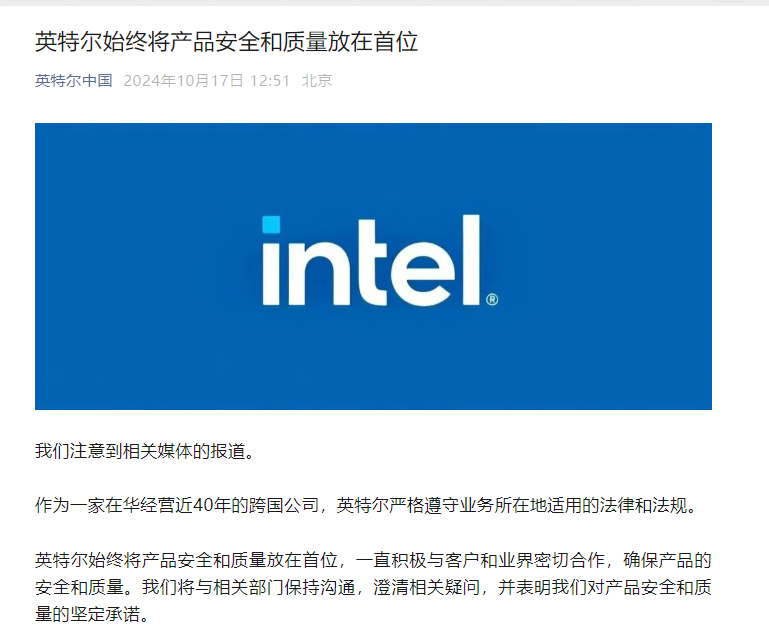Click the 北京 location label
The height and width of the screenshot is (631, 769).
316,81
